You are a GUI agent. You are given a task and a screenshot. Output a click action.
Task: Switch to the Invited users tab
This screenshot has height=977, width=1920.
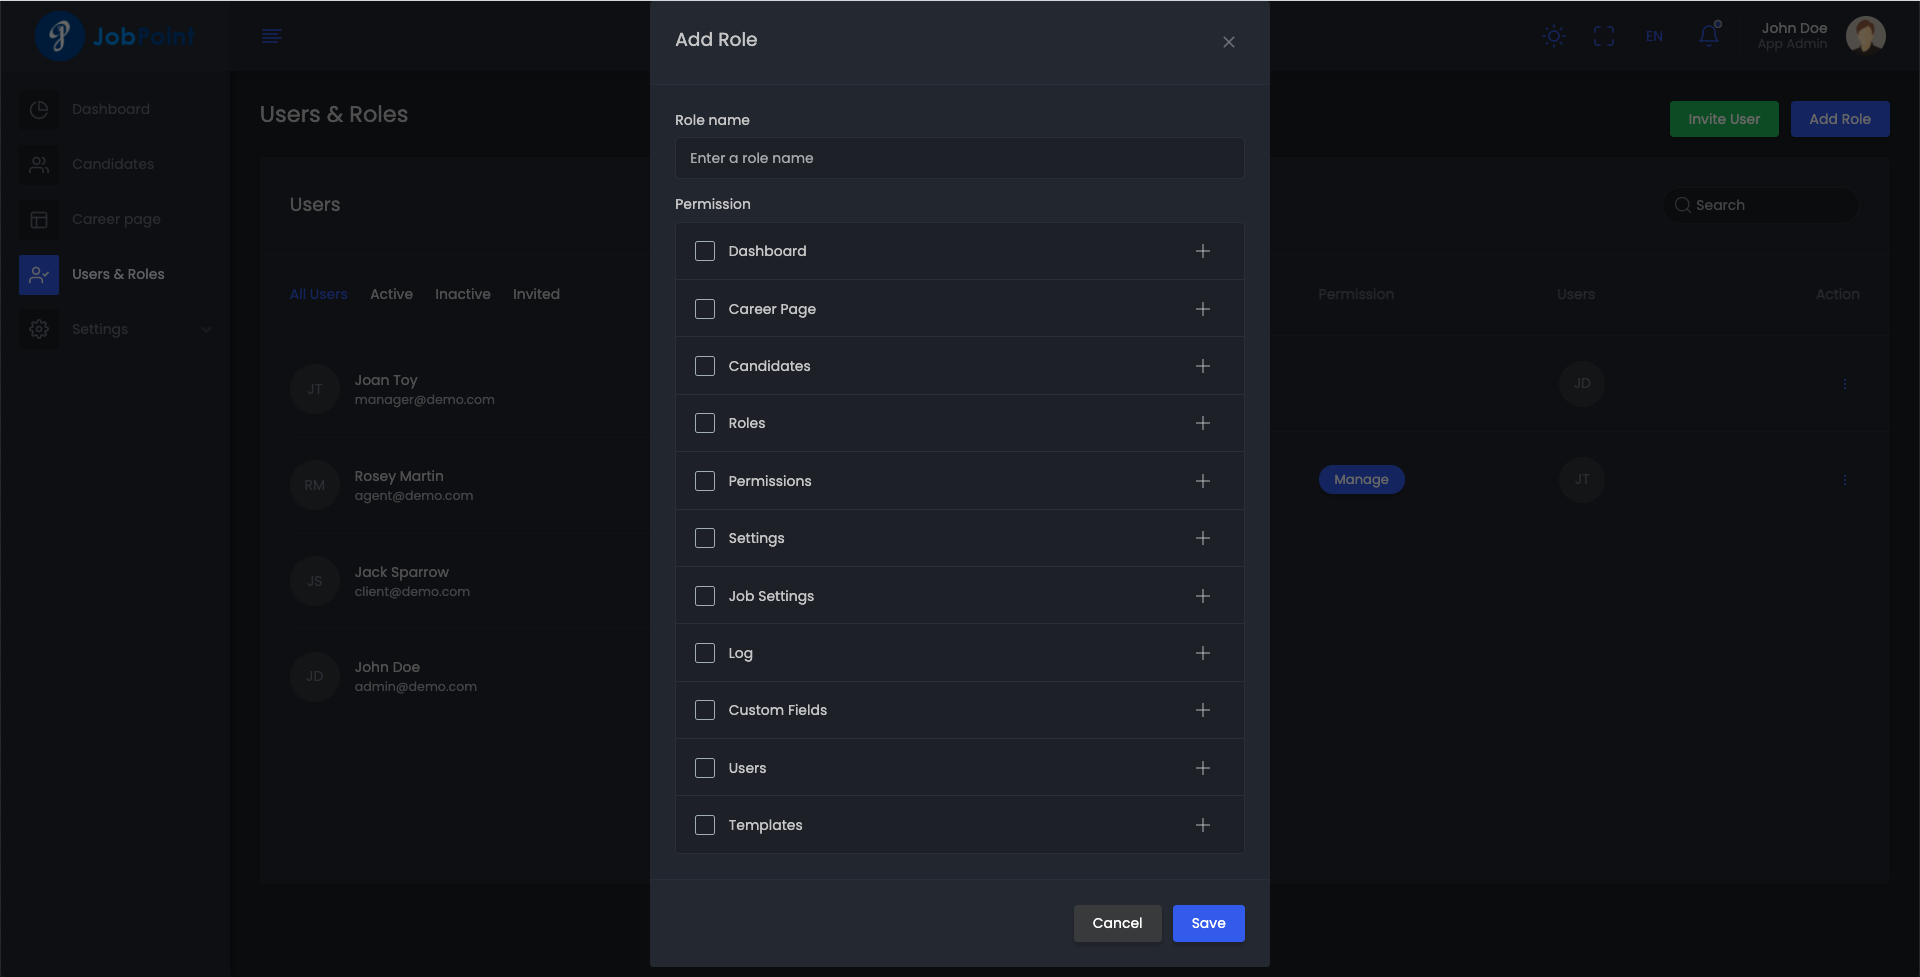coord(536,294)
